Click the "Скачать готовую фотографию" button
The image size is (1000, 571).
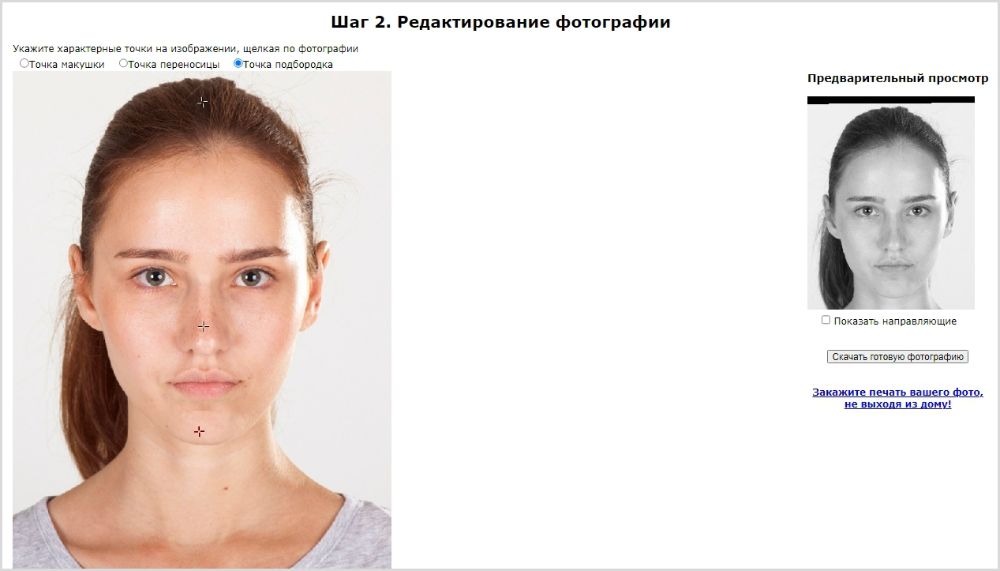click(x=897, y=357)
